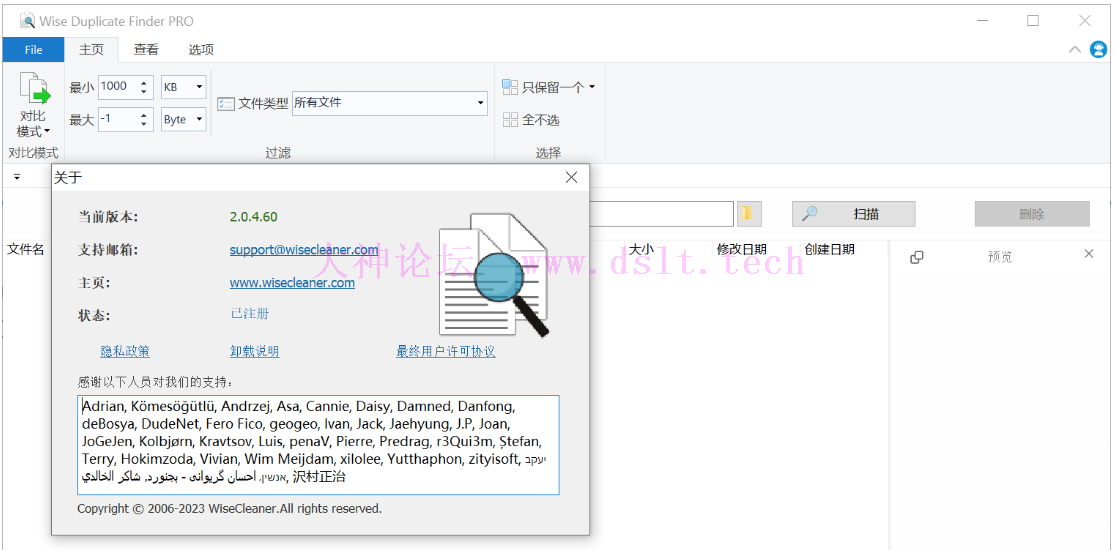The height and width of the screenshot is (550, 1115).
Task: Open the 卸载说明 uninstall instructions link
Action: coord(255,351)
